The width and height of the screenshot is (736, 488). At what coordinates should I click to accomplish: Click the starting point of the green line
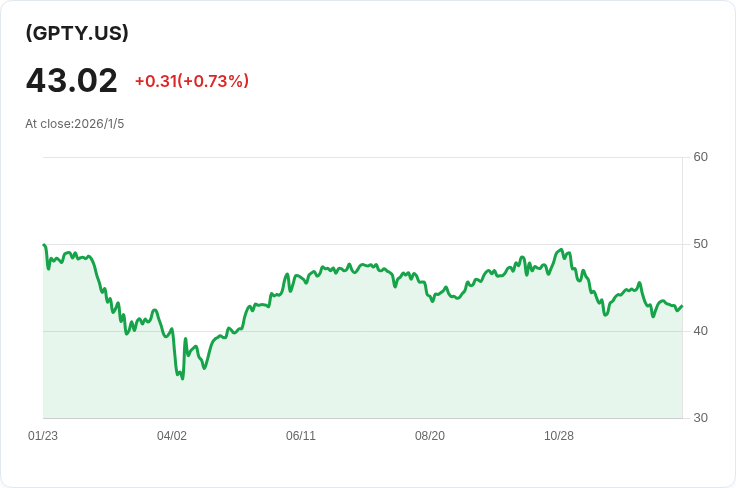point(44,245)
